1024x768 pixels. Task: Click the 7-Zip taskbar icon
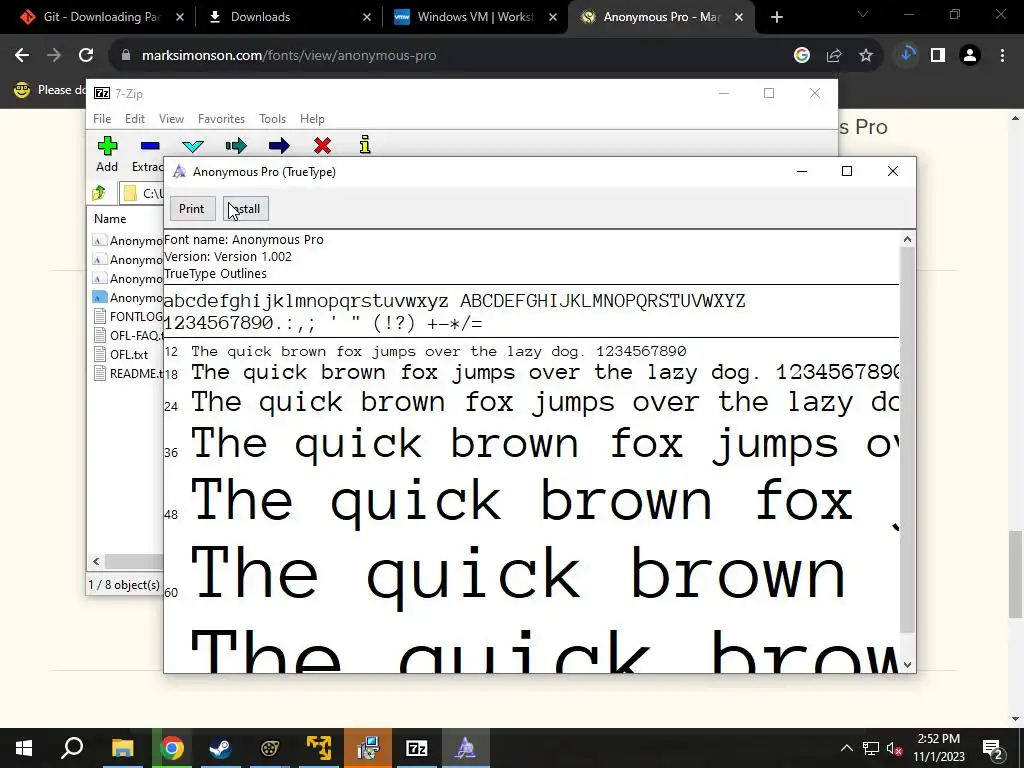pos(417,748)
